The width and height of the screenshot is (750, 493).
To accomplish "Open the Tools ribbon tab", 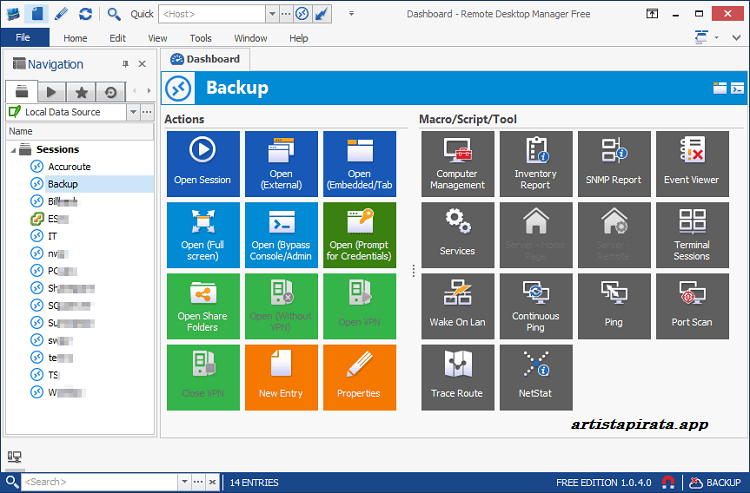I will (200, 38).
